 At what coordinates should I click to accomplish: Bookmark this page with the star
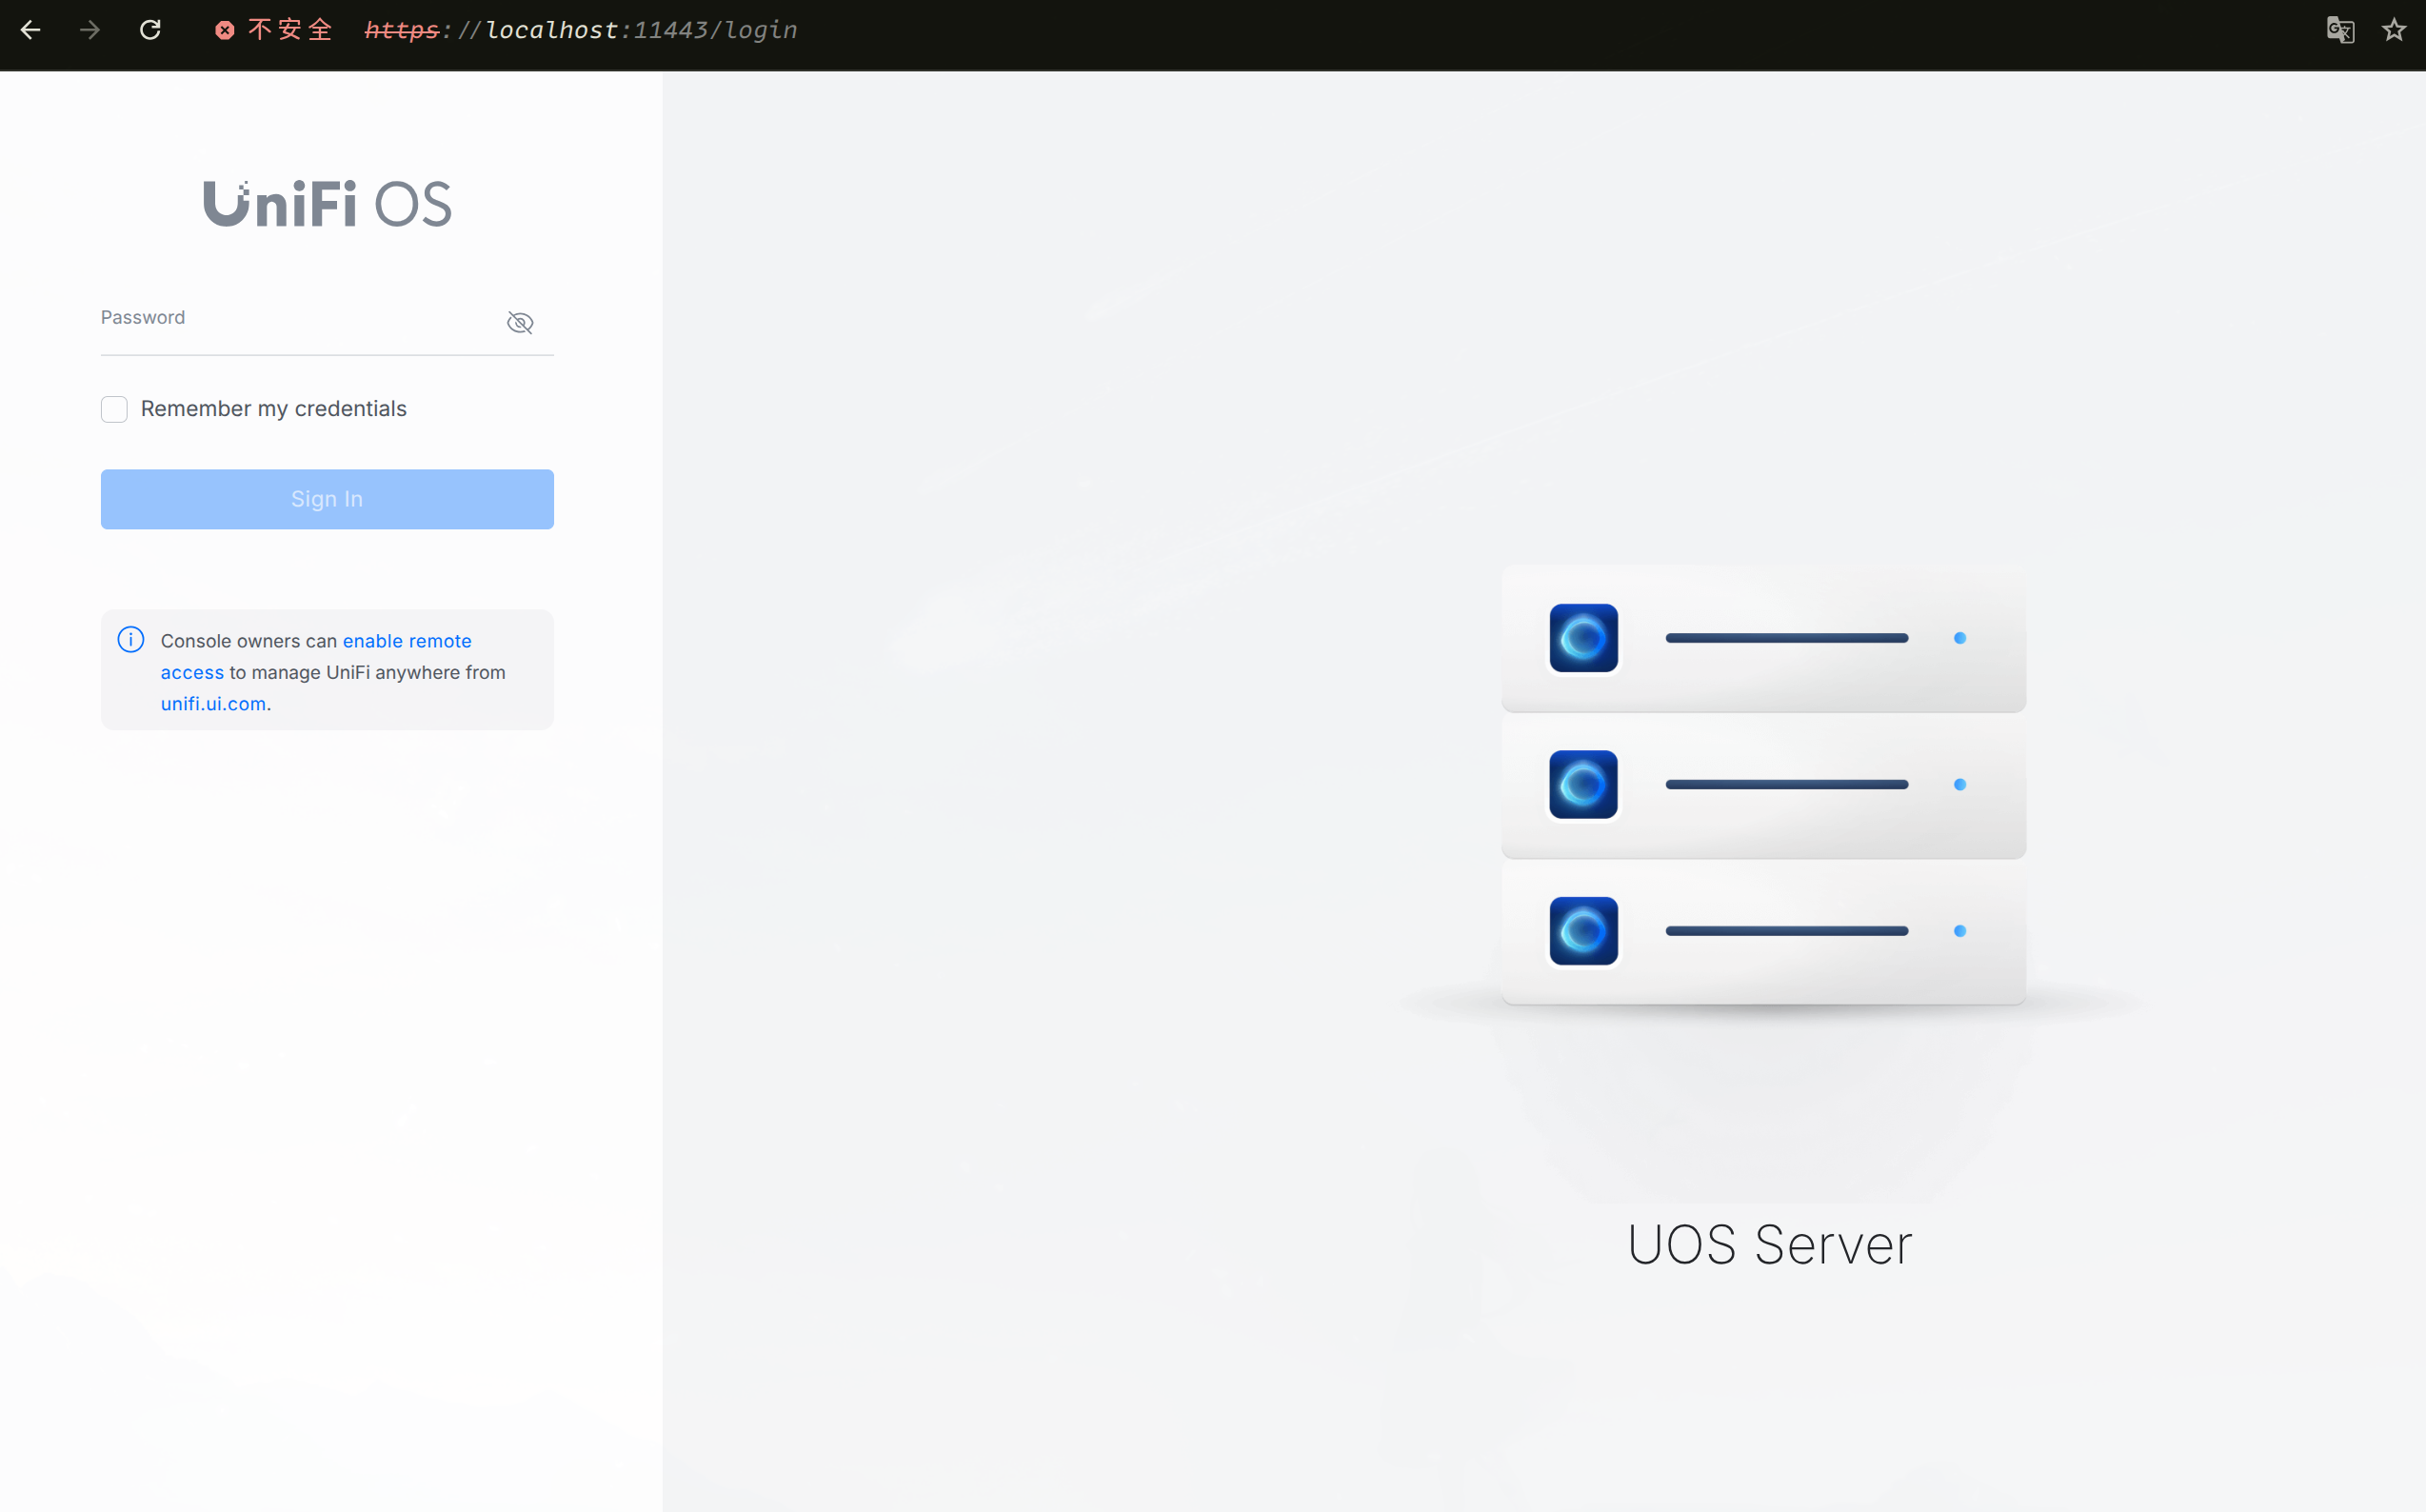(x=2394, y=30)
